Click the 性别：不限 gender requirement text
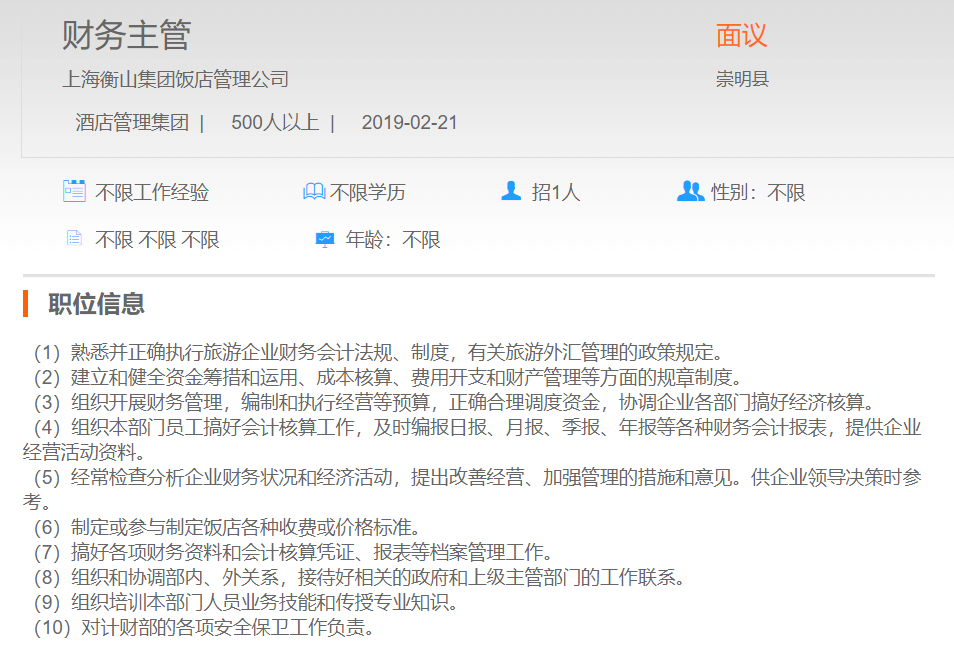This screenshot has width=954, height=667. (x=758, y=192)
